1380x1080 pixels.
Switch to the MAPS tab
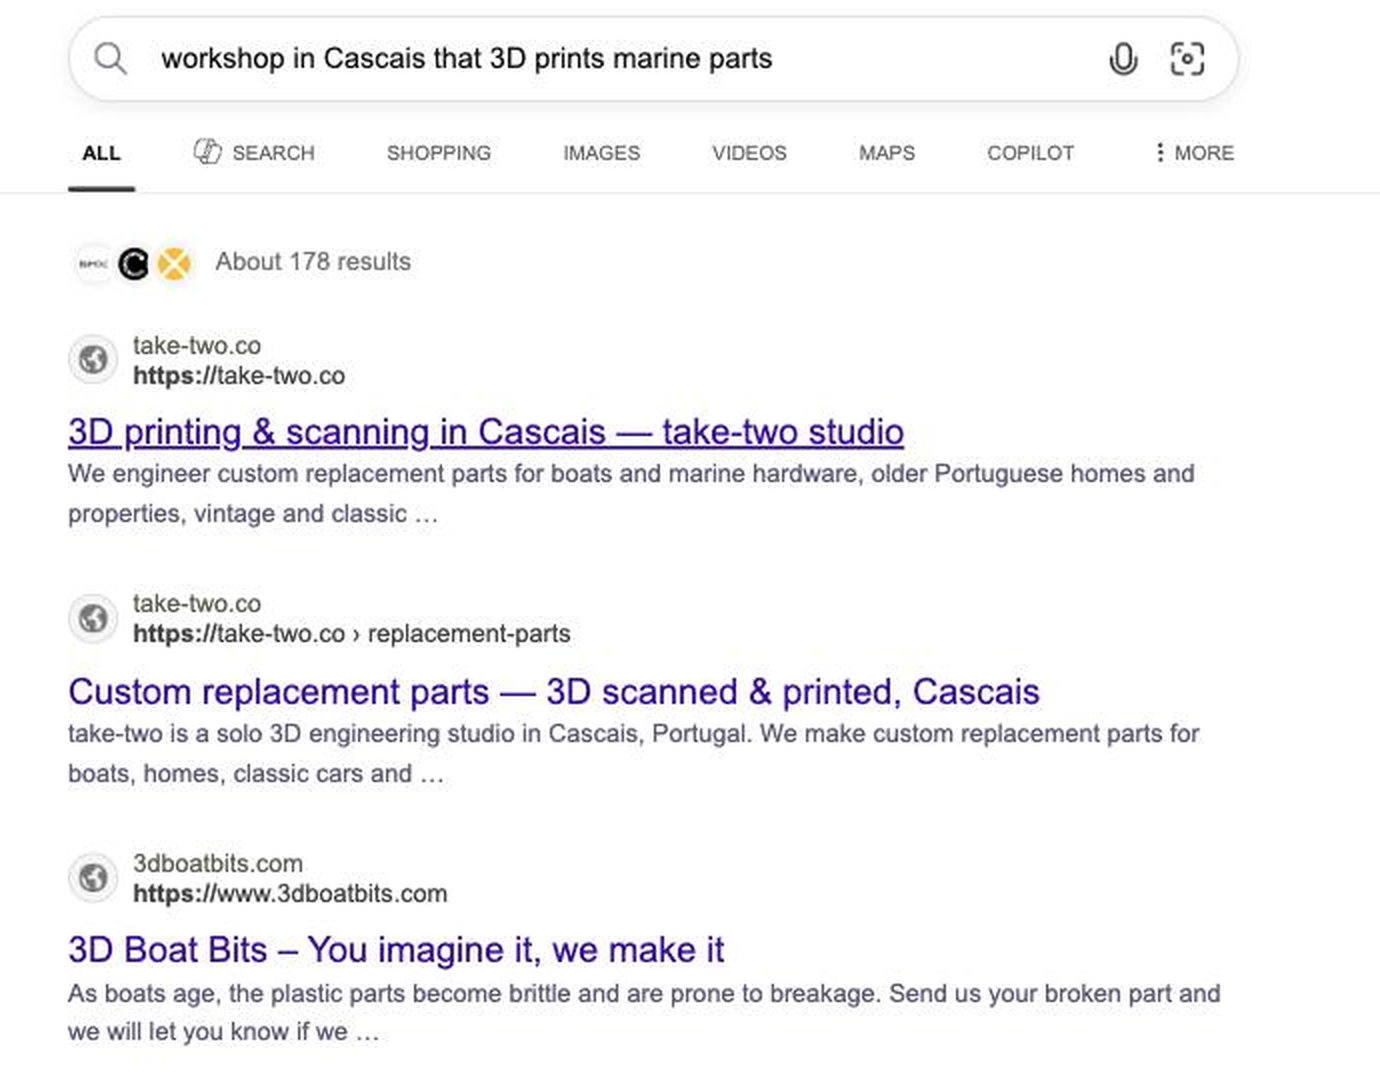click(x=887, y=153)
